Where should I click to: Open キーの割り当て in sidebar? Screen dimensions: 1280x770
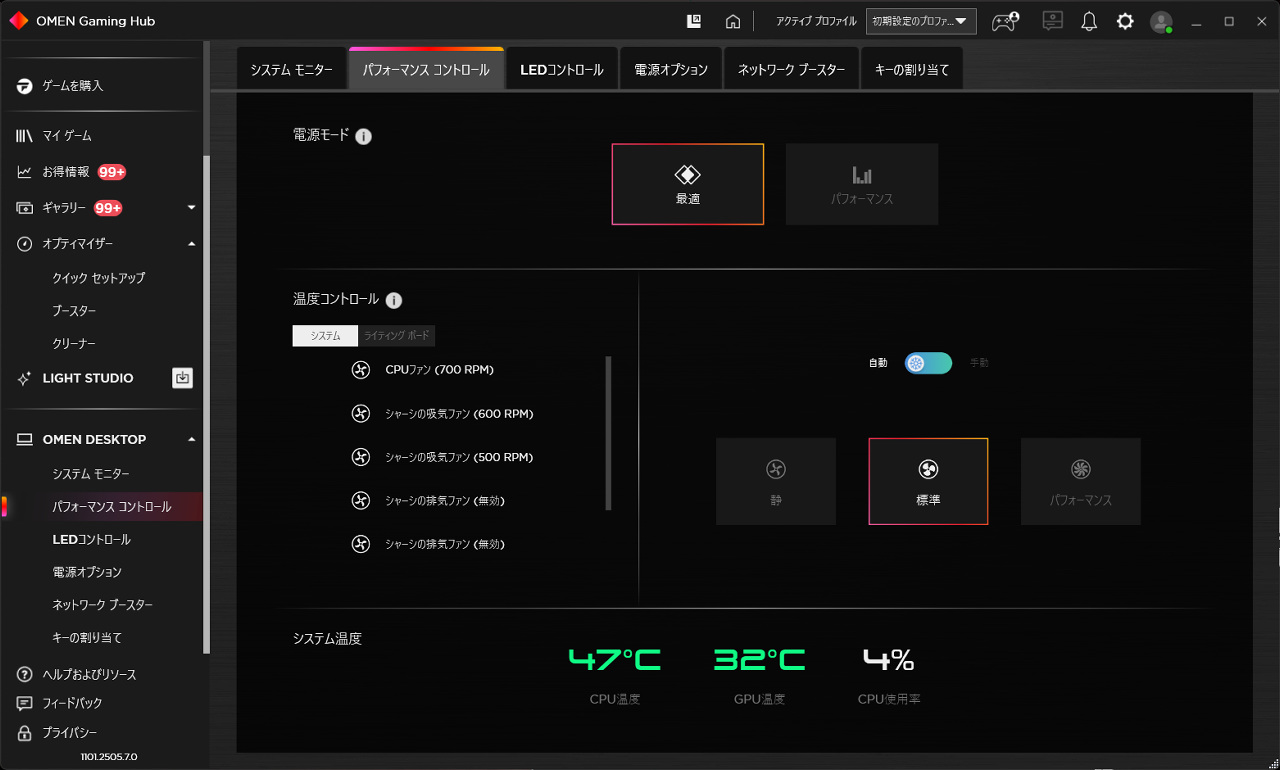(87, 638)
